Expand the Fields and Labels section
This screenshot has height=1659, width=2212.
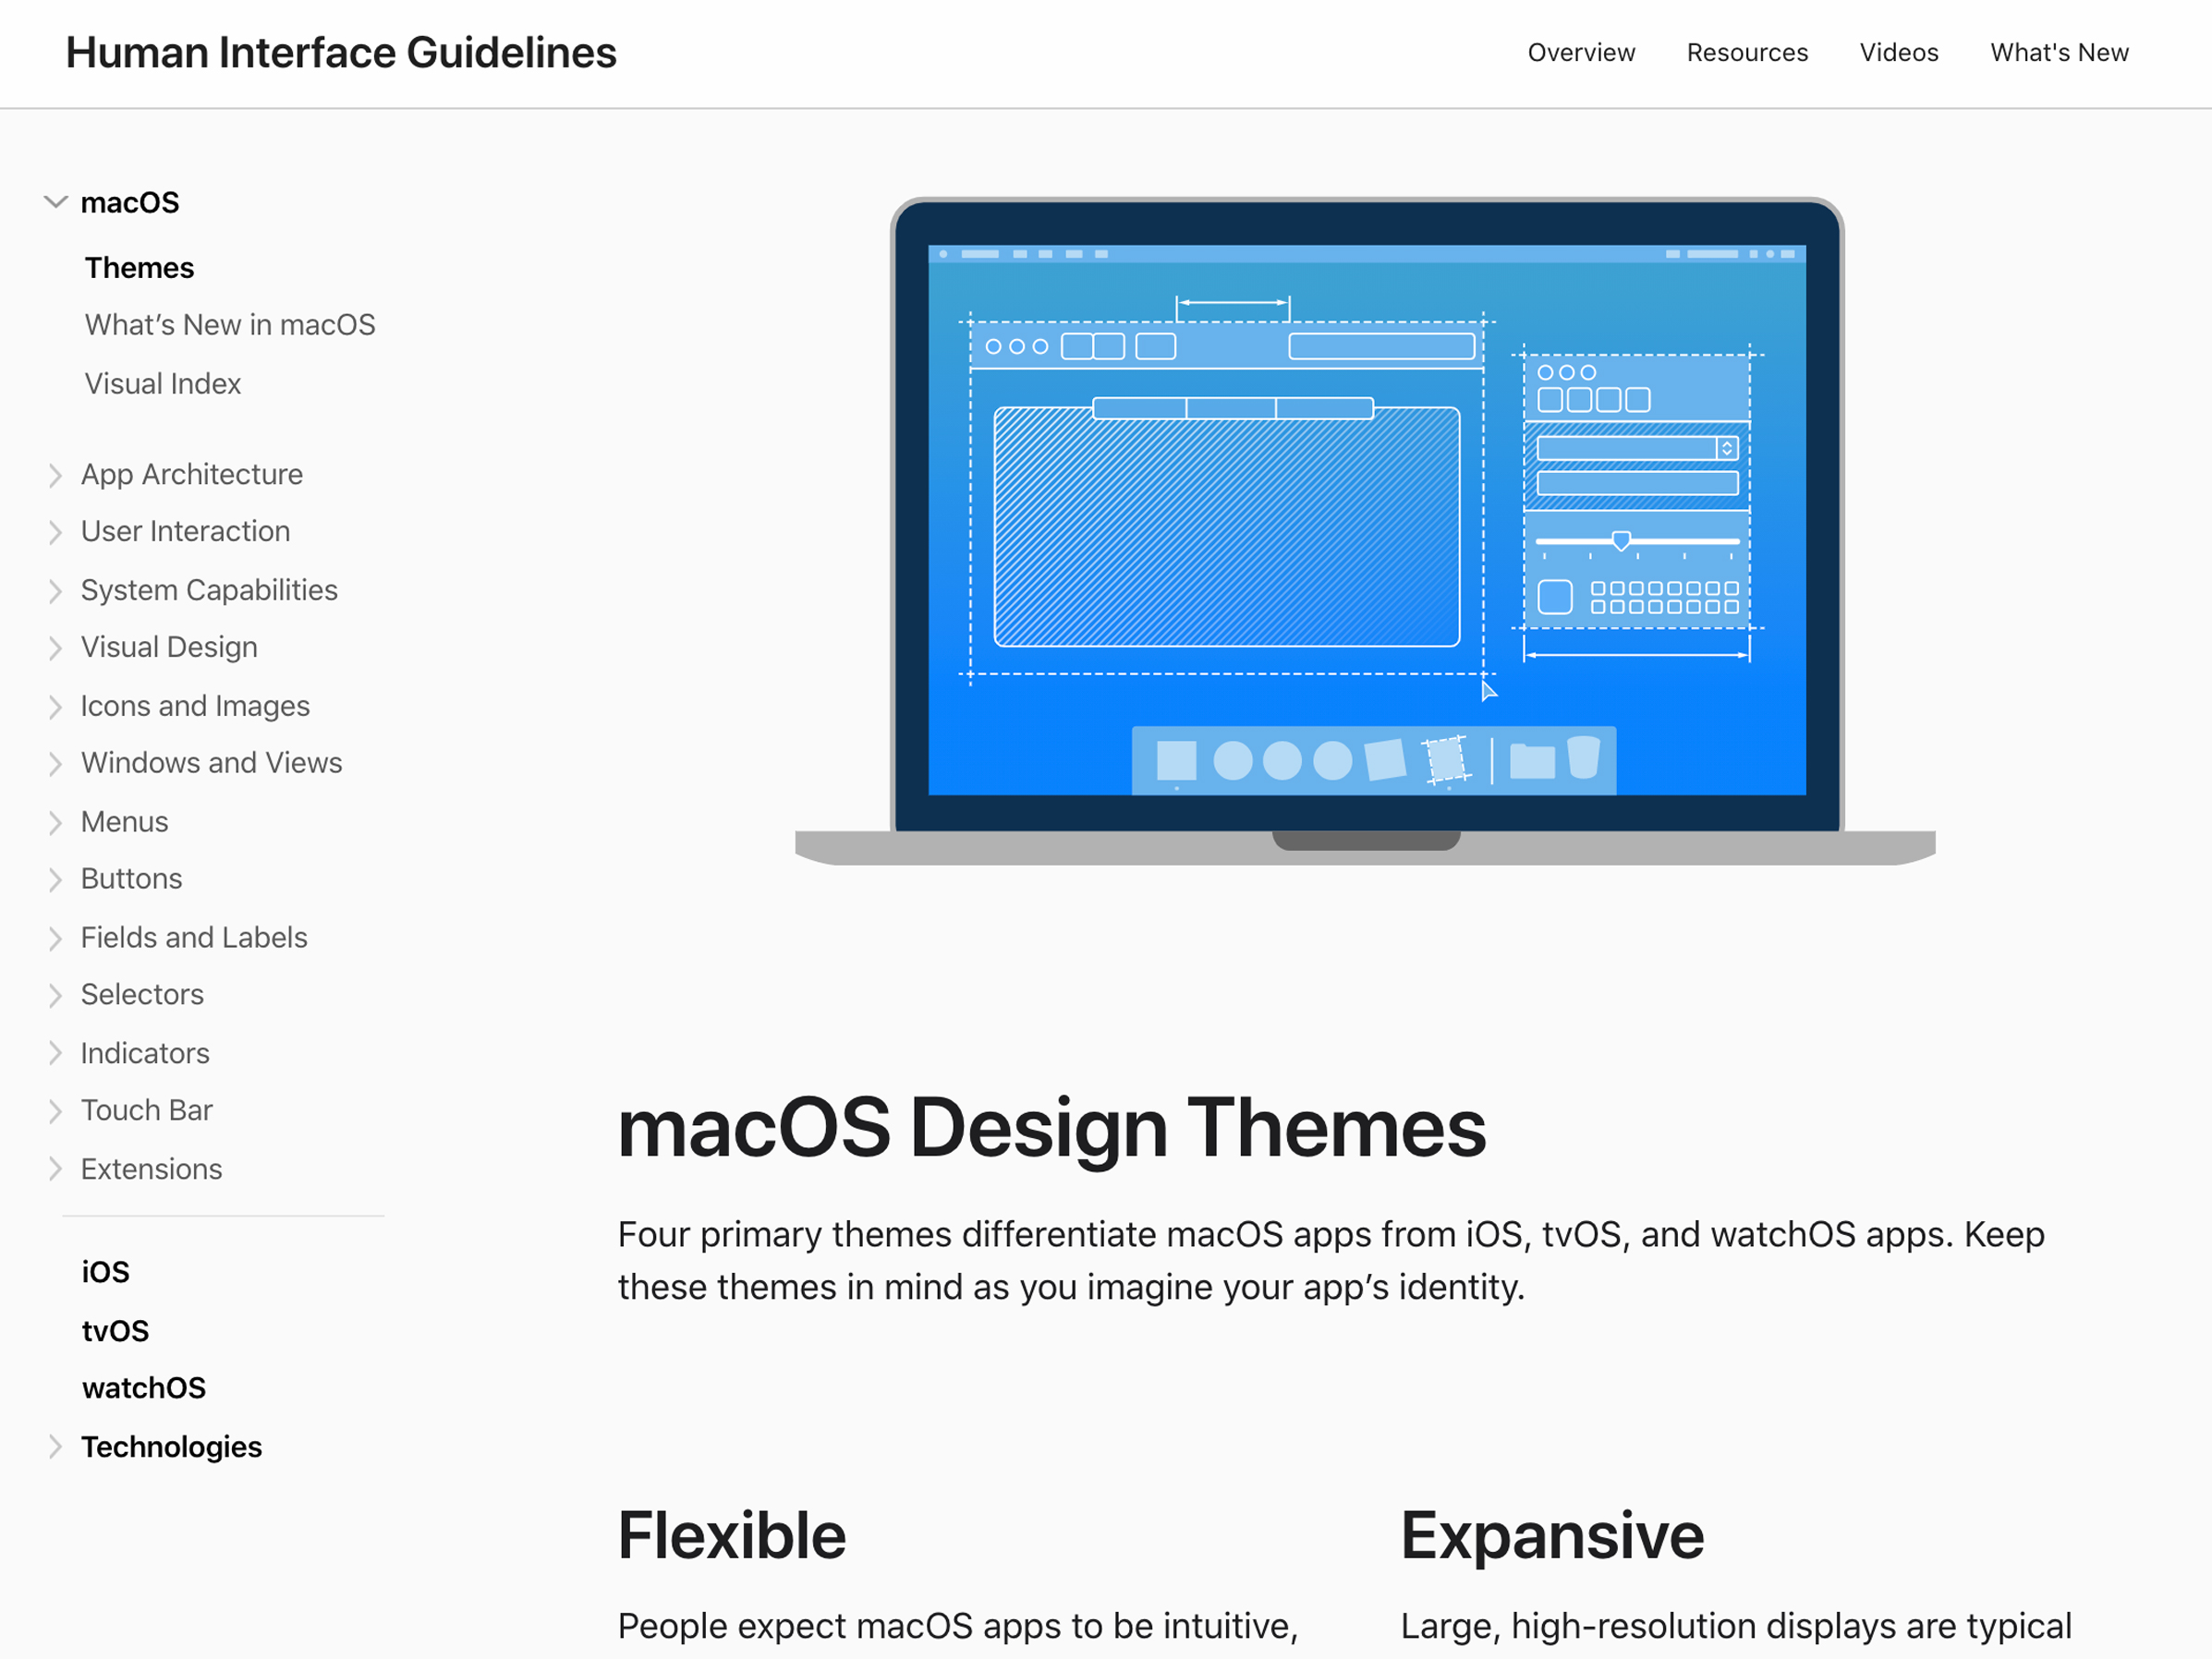point(57,938)
